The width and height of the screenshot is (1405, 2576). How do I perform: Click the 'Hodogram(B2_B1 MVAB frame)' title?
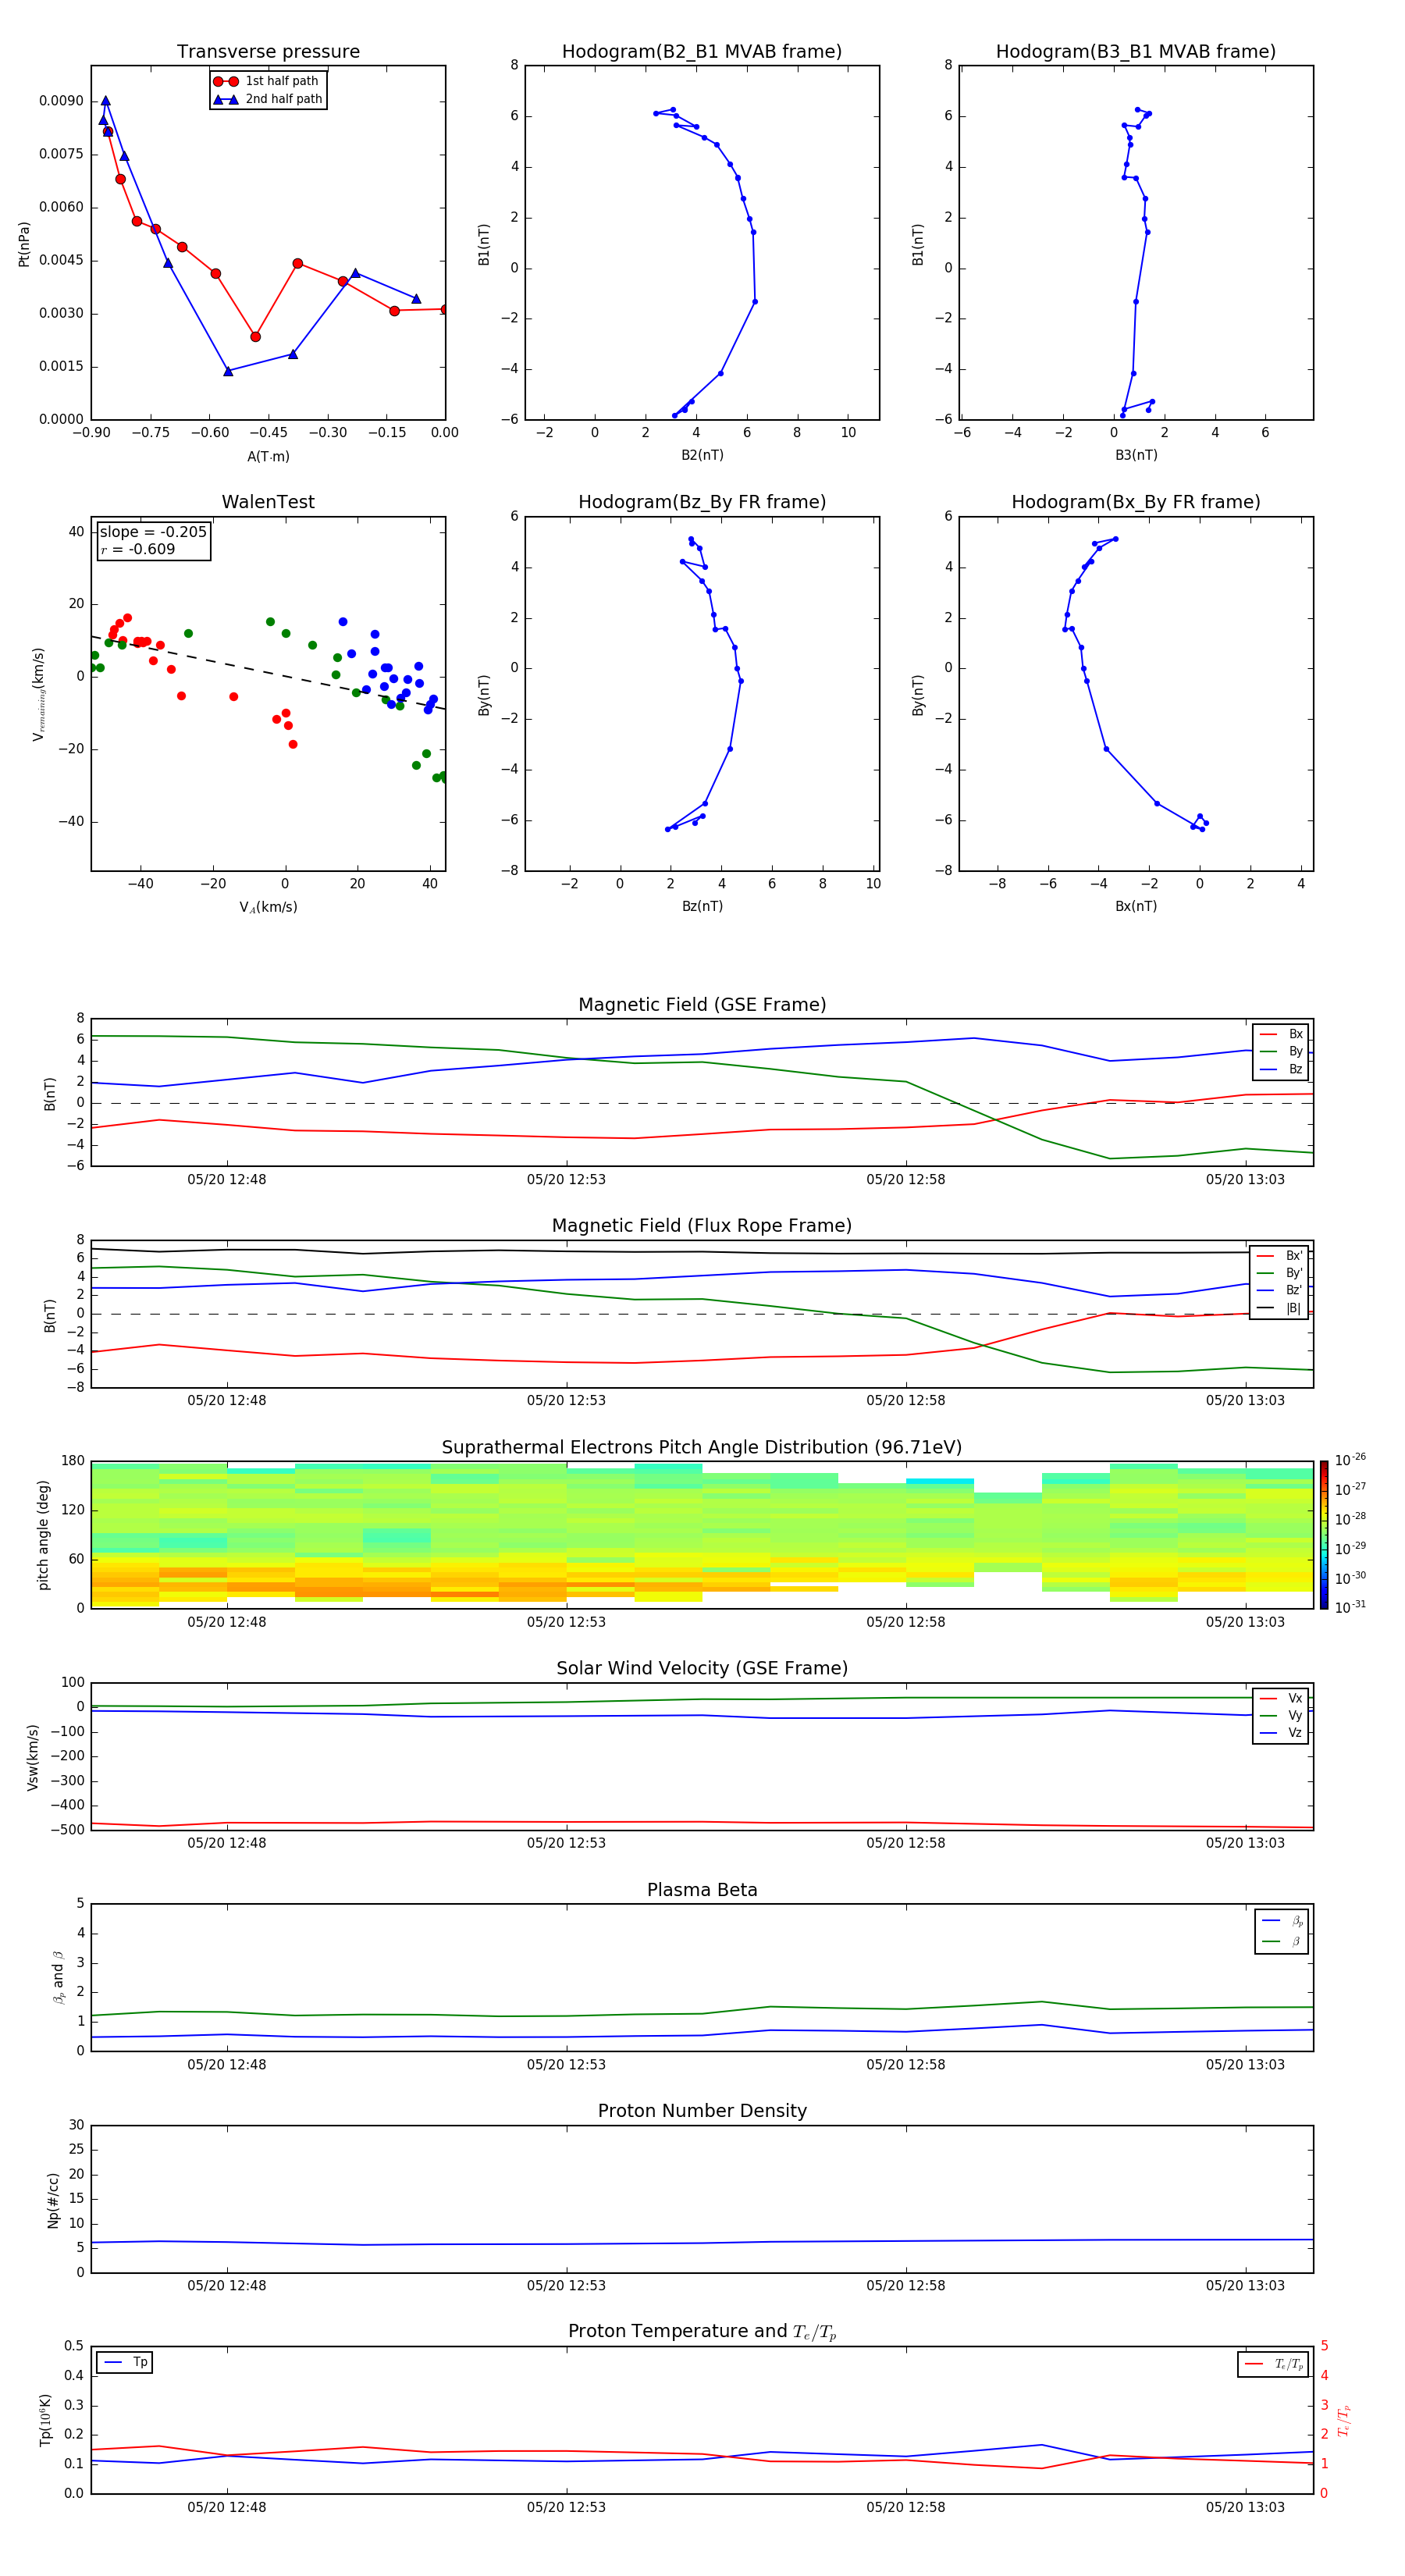tap(702, 52)
